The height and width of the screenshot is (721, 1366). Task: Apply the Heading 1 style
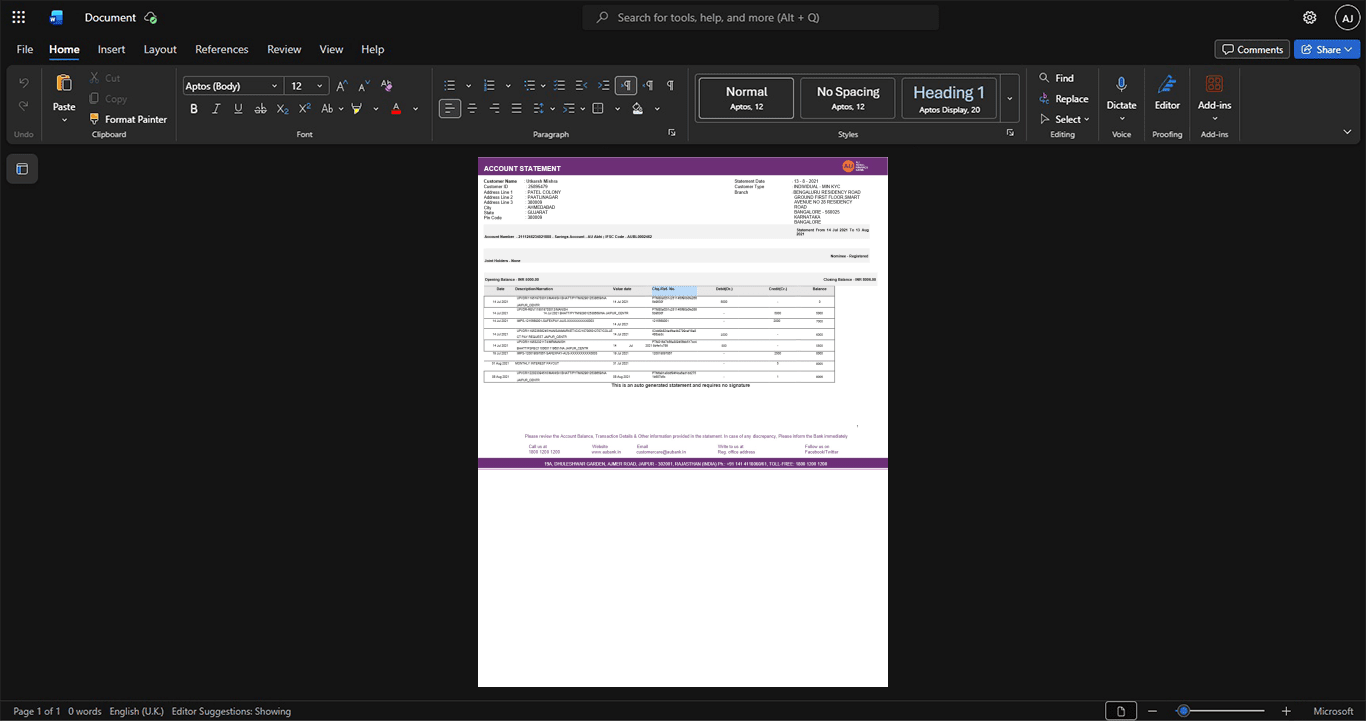pyautogui.click(x=949, y=98)
